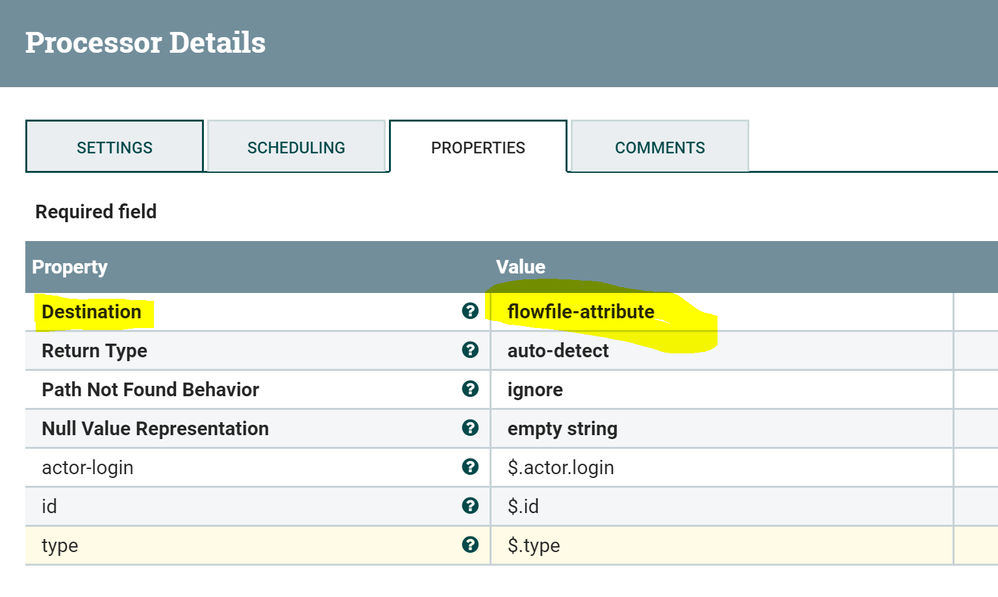Screen dimensions: 998x597
Task: Click help icon in the id row
Action: click(470, 506)
